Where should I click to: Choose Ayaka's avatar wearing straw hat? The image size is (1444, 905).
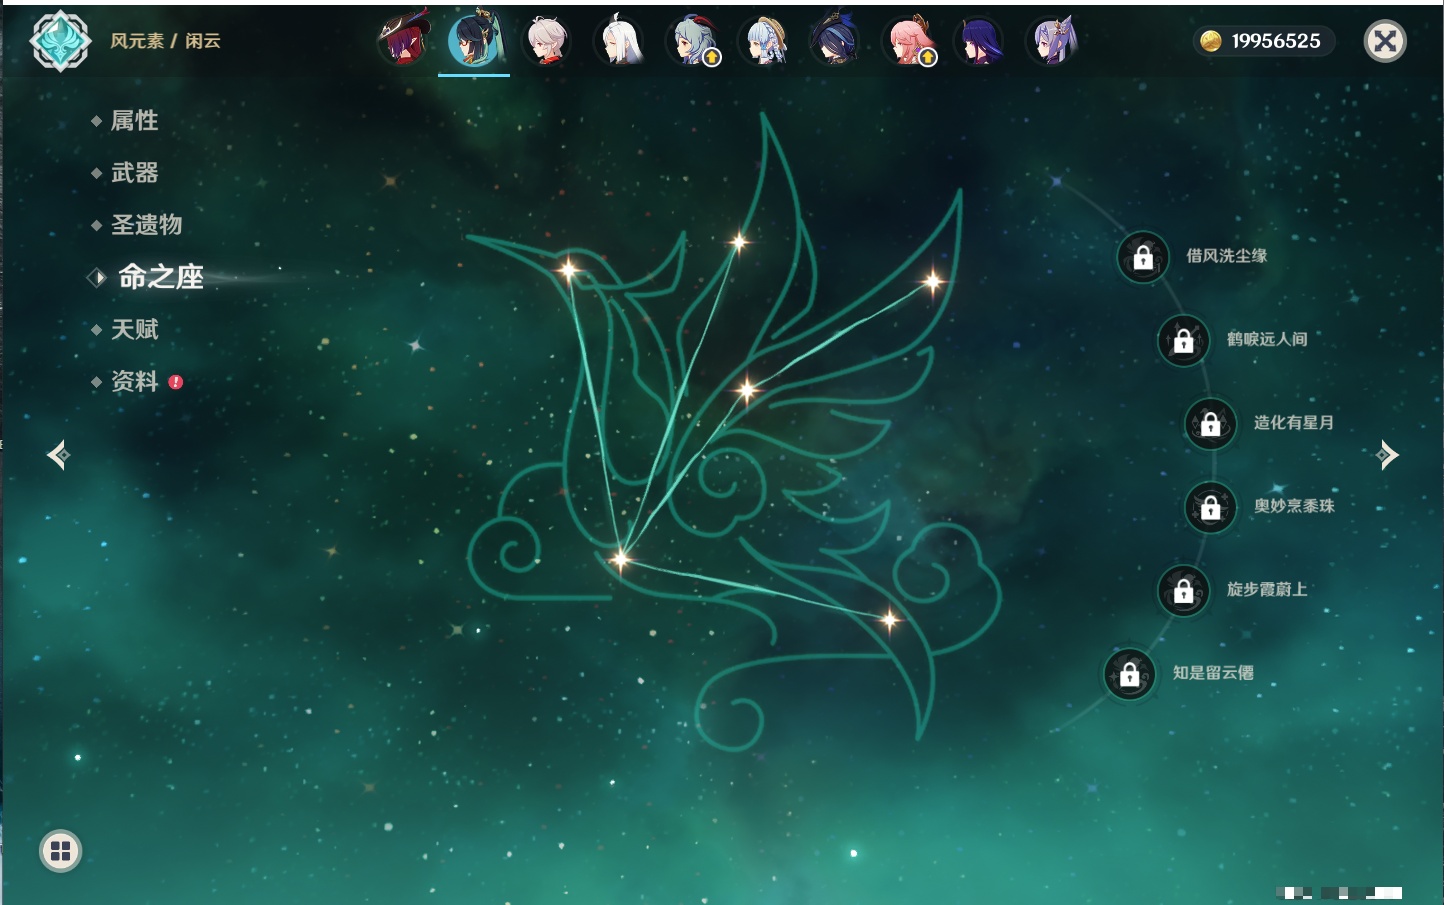pos(763,40)
